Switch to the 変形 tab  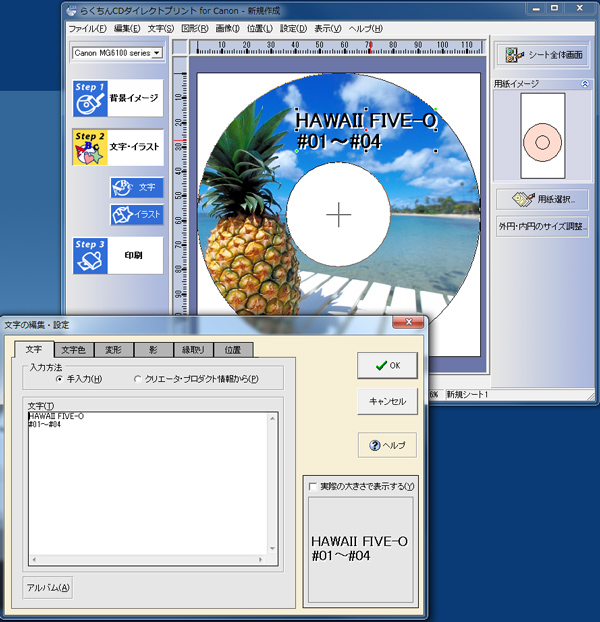(x=114, y=350)
